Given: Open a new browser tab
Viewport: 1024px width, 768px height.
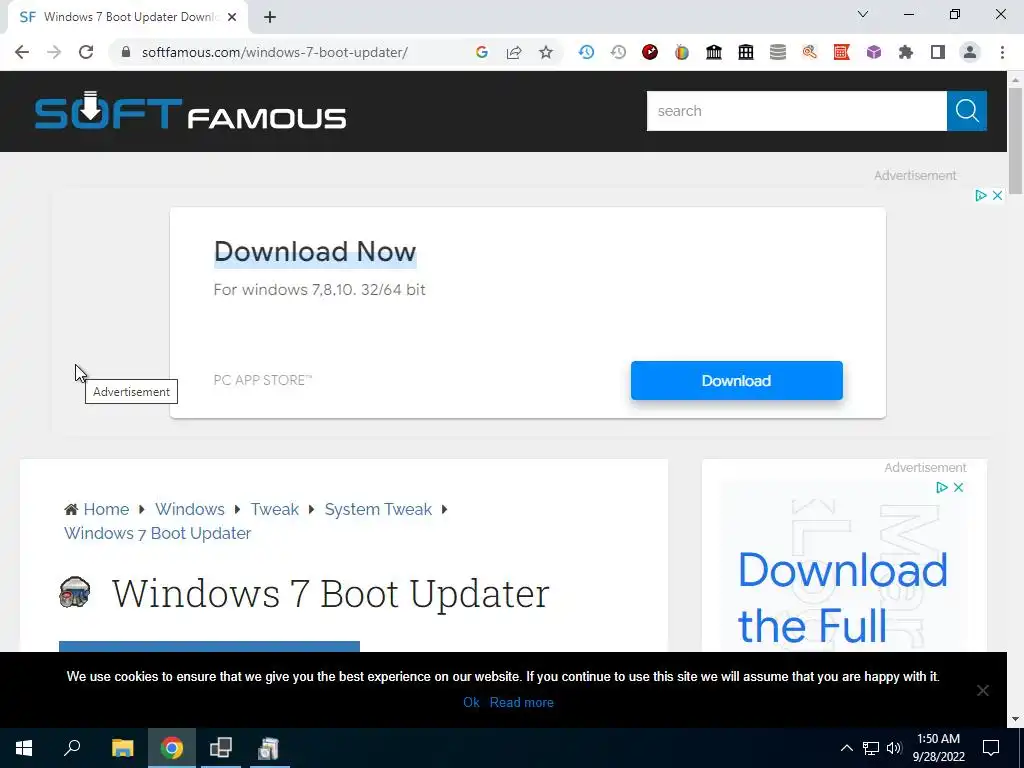Looking at the screenshot, I should pos(270,18).
